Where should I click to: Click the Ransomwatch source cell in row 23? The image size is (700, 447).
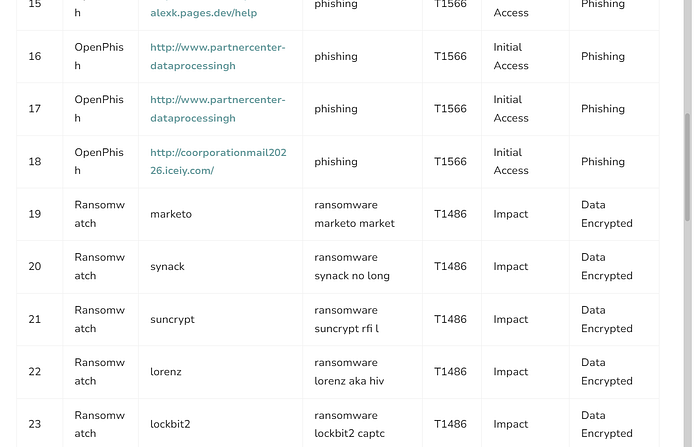click(100, 423)
